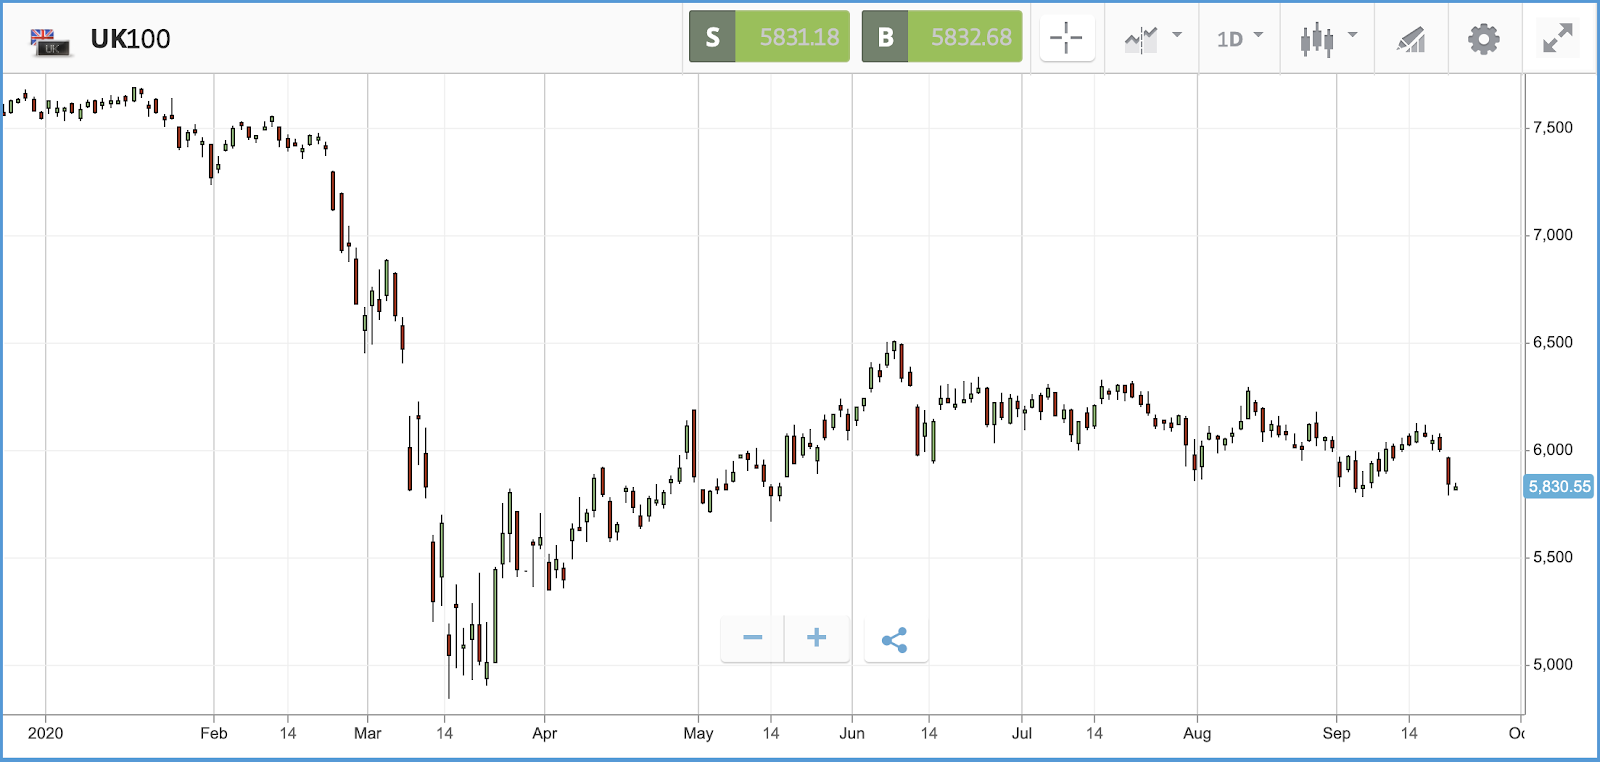Click the 2020 date axis label
This screenshot has height=762, width=1600.
click(45, 734)
